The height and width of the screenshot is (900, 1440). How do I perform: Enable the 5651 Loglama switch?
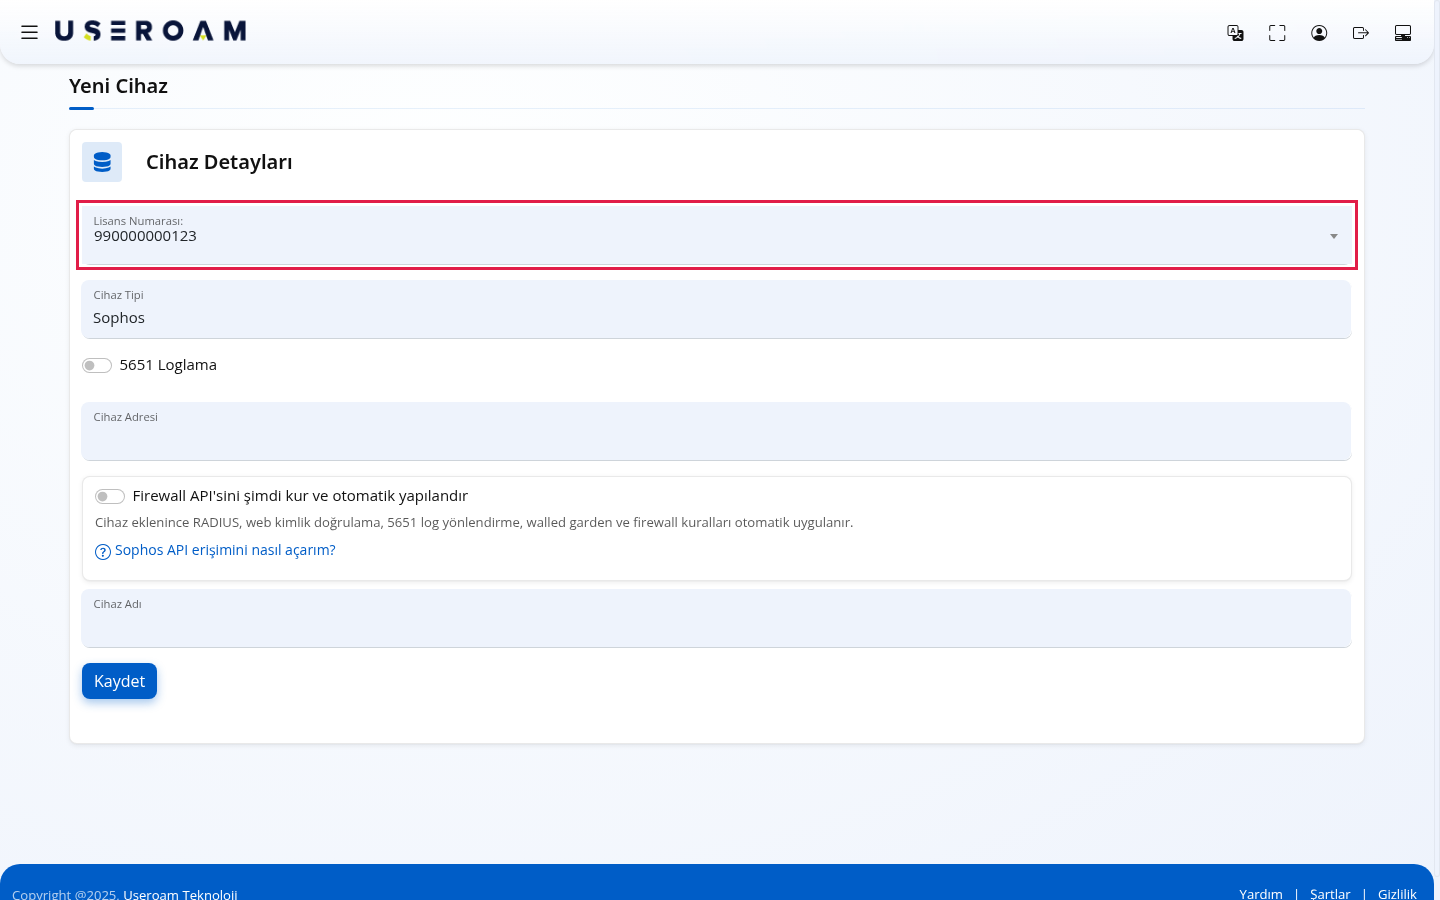click(97, 366)
